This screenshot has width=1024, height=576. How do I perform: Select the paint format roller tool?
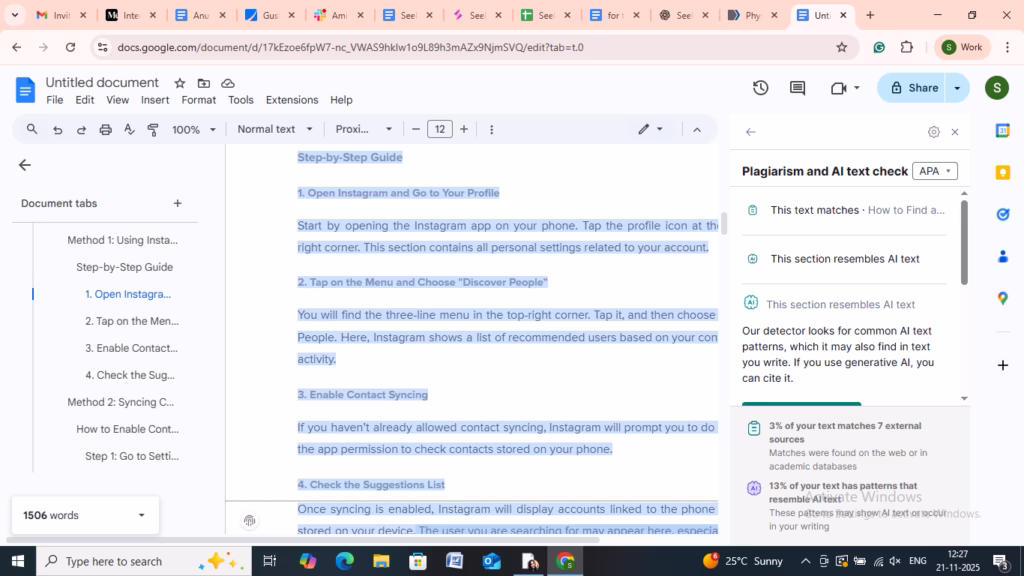[153, 129]
